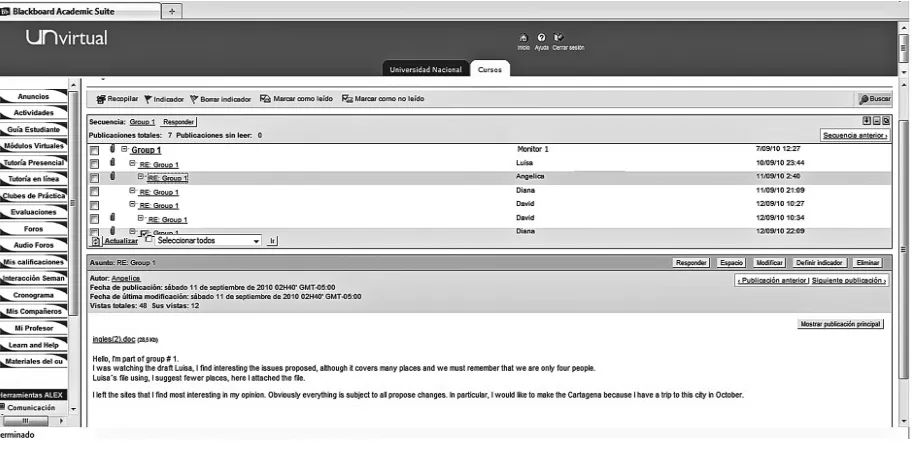Click the pop-out icon in the Secuencia panel
Screen dimensions: 916x452
coord(886,121)
